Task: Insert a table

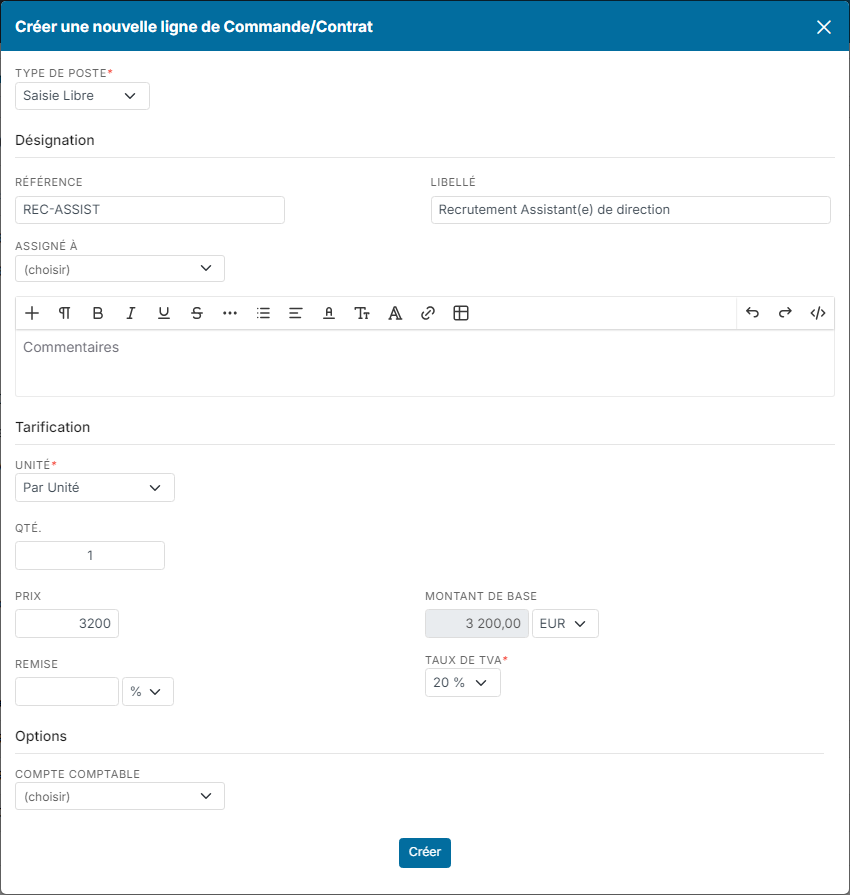Action: coord(461,313)
